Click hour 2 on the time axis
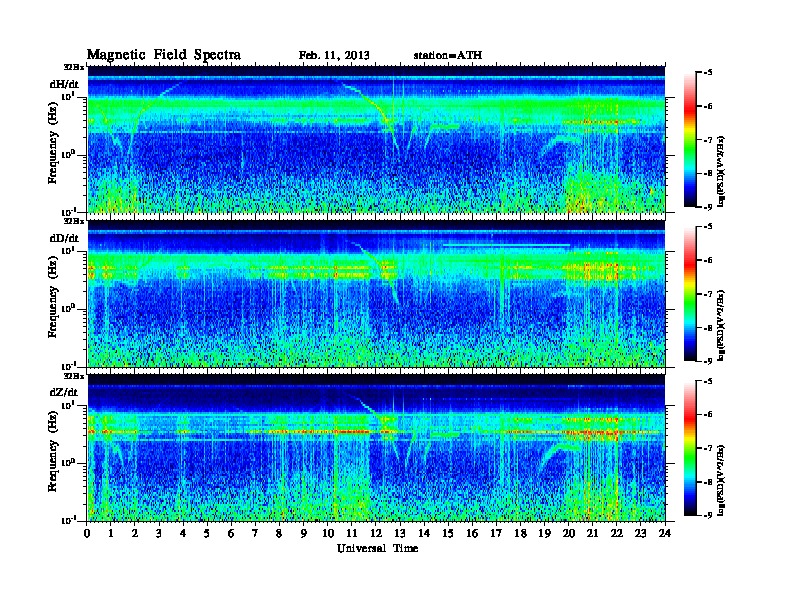 (x=135, y=533)
